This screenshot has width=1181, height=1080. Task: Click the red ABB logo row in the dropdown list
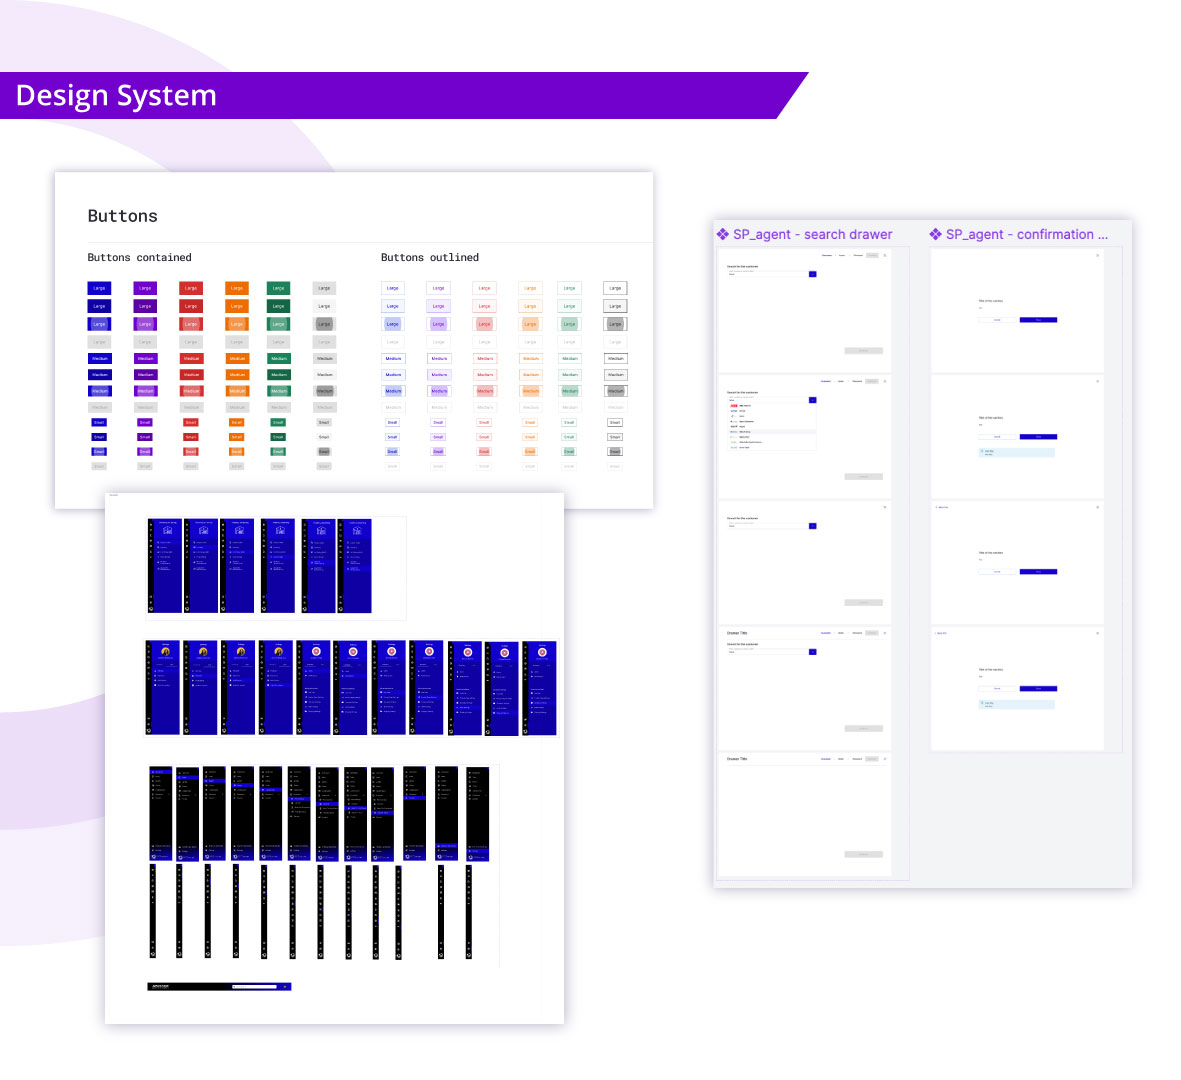coord(772,406)
